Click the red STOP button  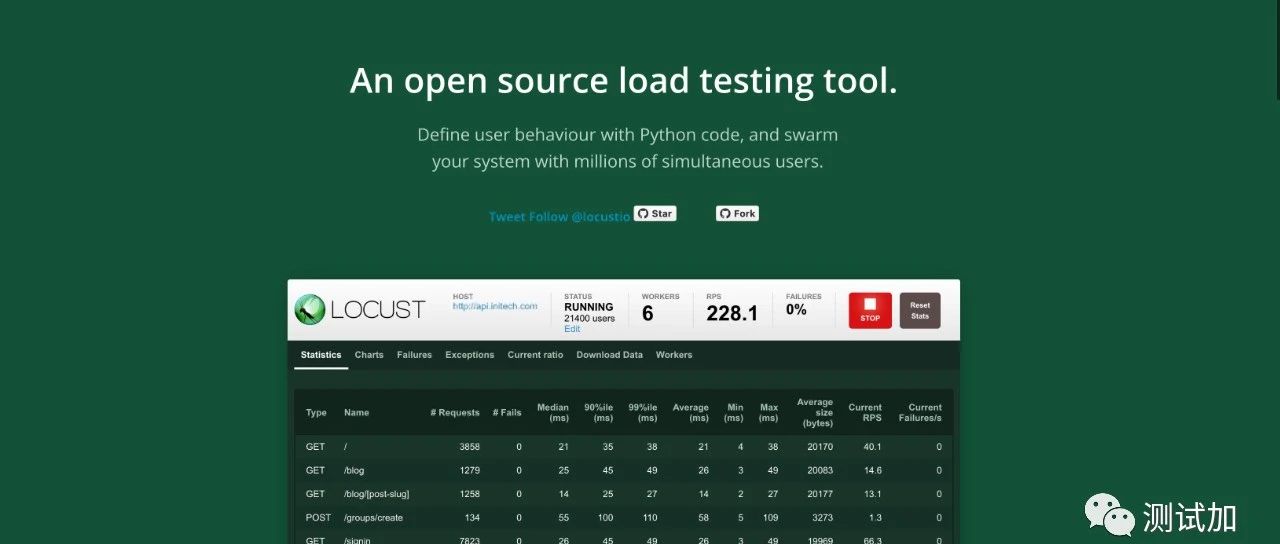(870, 310)
